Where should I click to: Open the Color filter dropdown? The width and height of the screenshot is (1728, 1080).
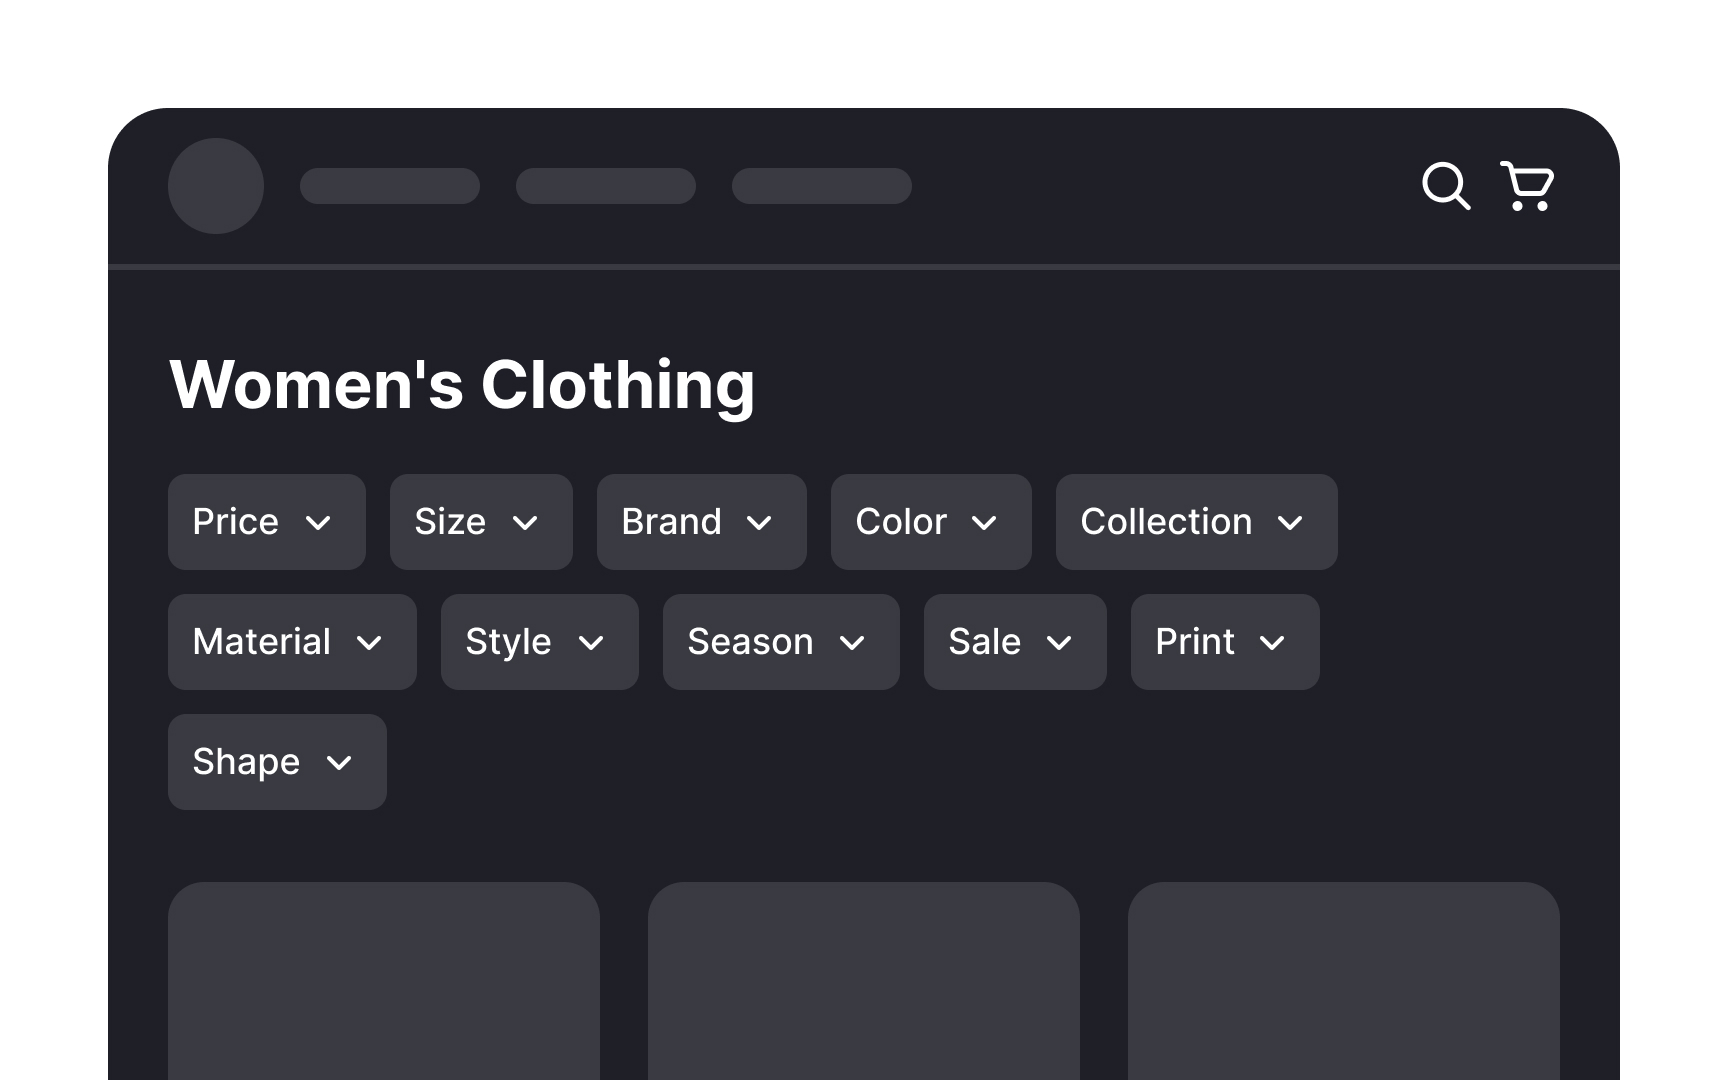pyautogui.click(x=931, y=522)
